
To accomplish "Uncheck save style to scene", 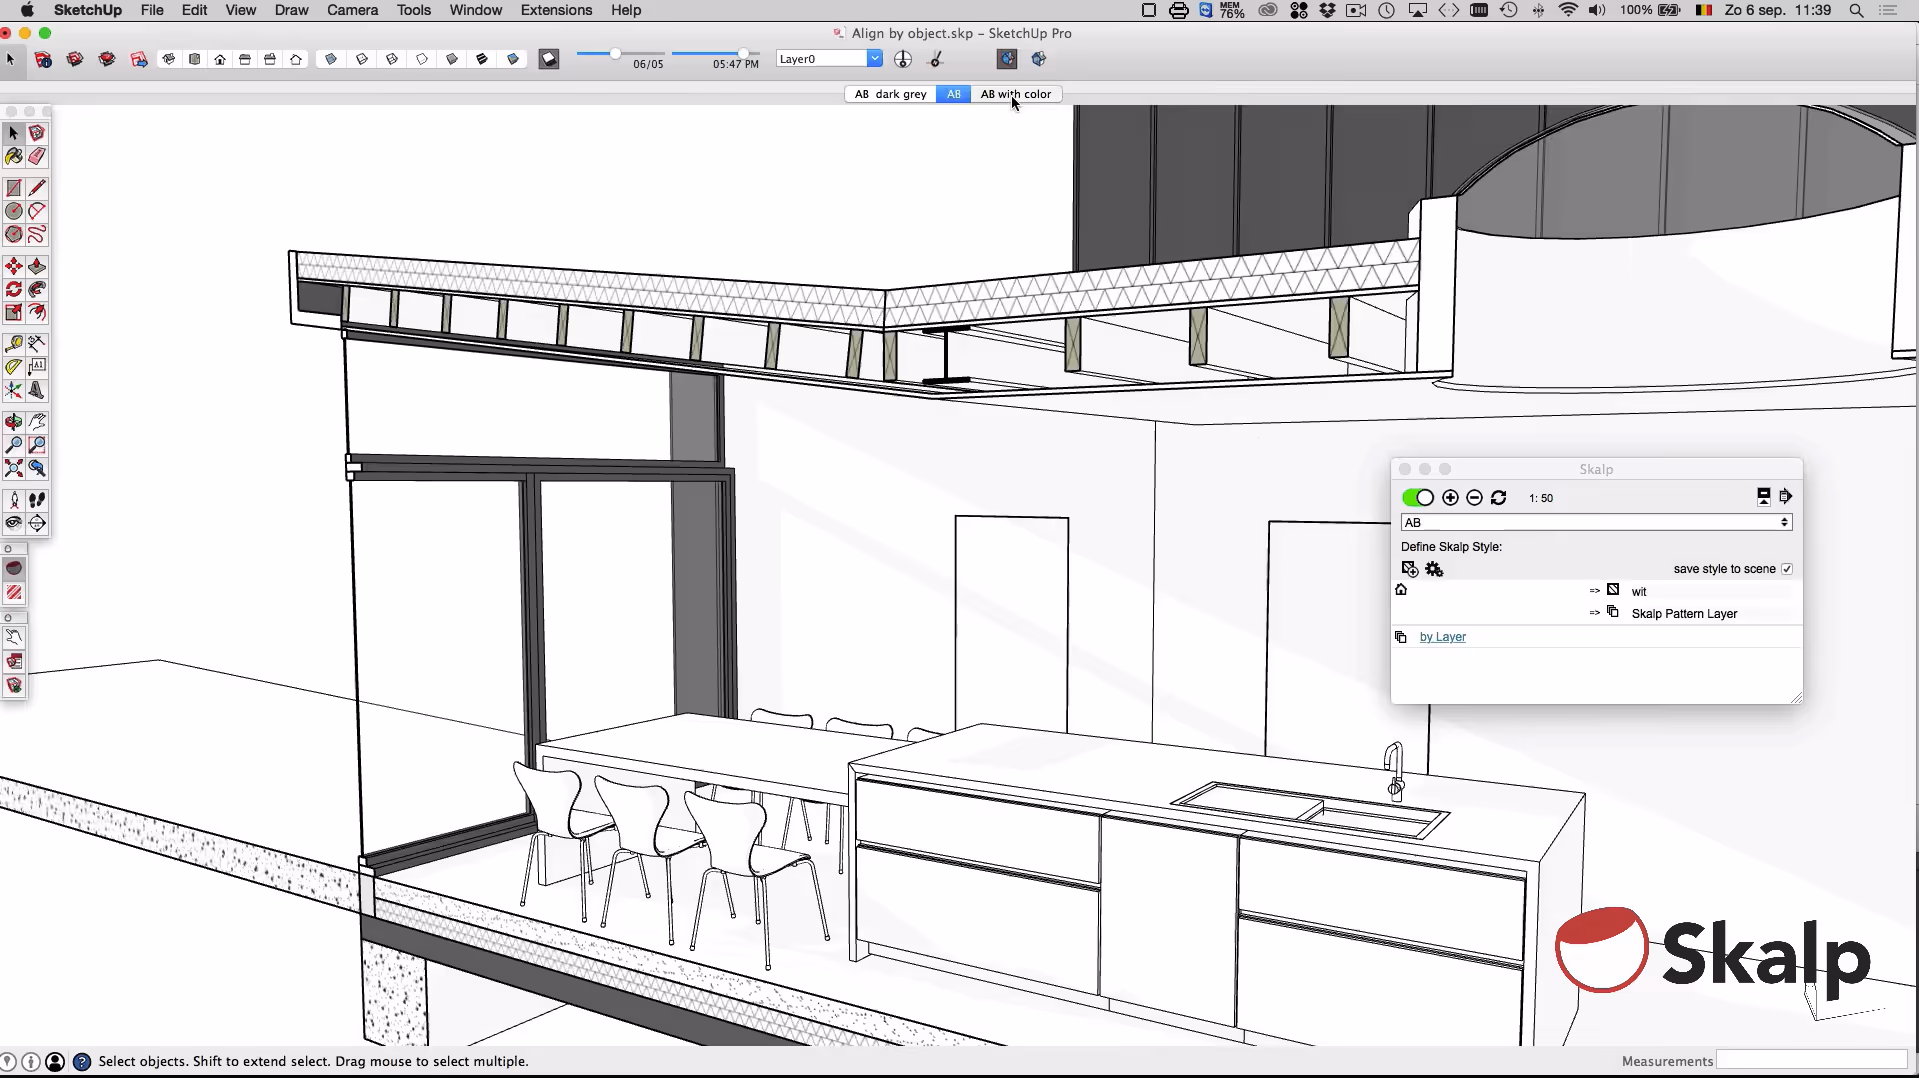I will (1786, 569).
